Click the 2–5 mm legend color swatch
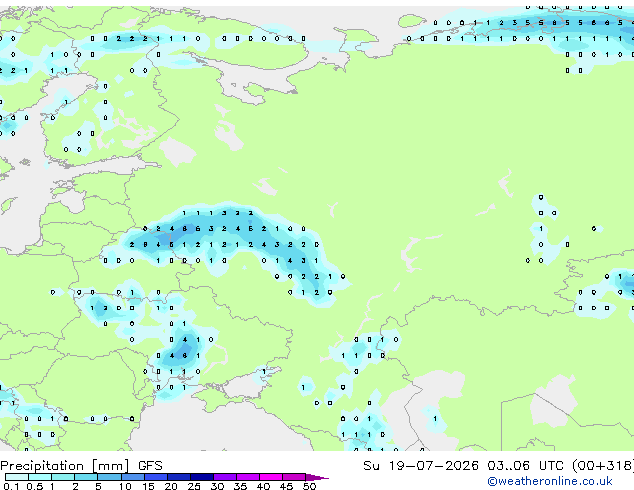This screenshot has width=634, height=490. point(86,477)
